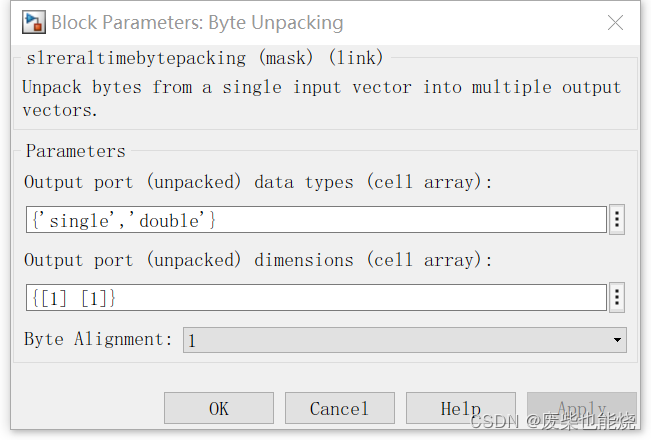
Task: Click the Parameters group label
Action: pyautogui.click(x=76, y=151)
